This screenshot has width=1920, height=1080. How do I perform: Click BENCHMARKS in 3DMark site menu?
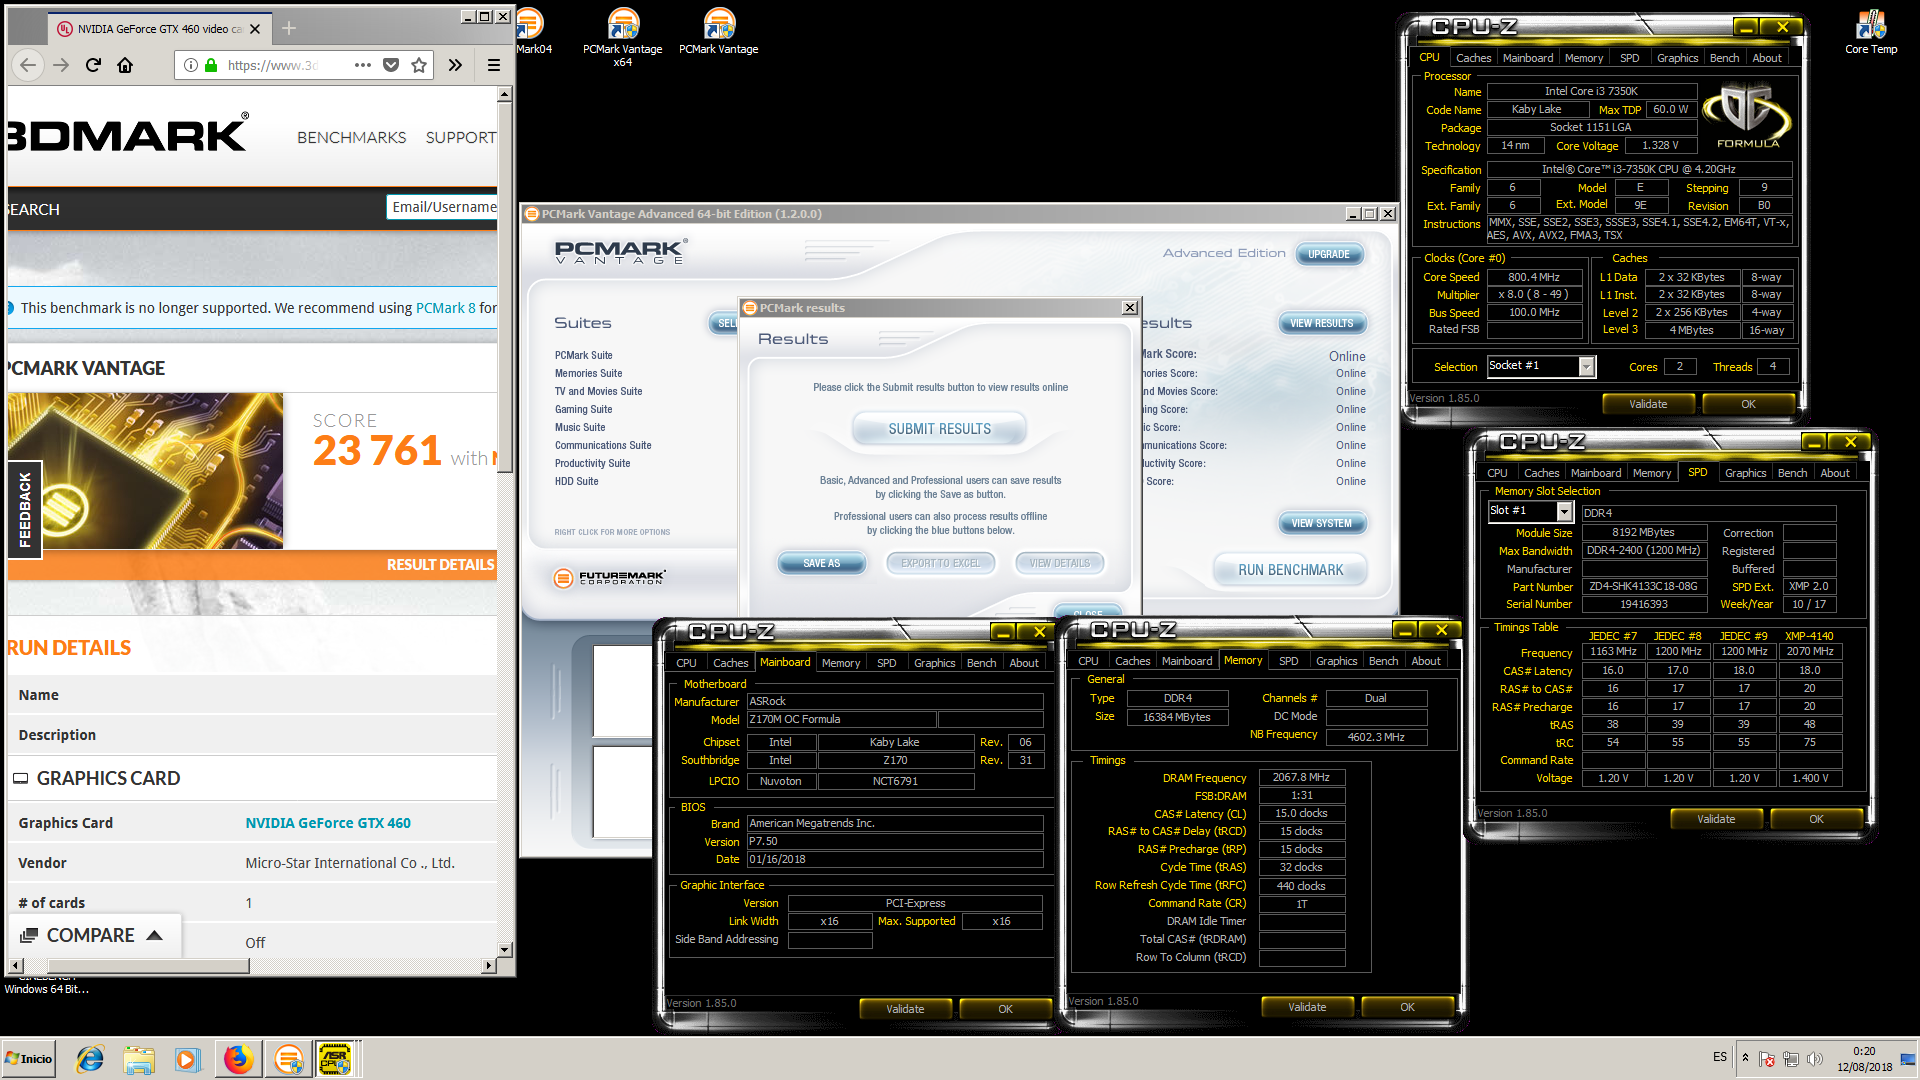point(351,138)
